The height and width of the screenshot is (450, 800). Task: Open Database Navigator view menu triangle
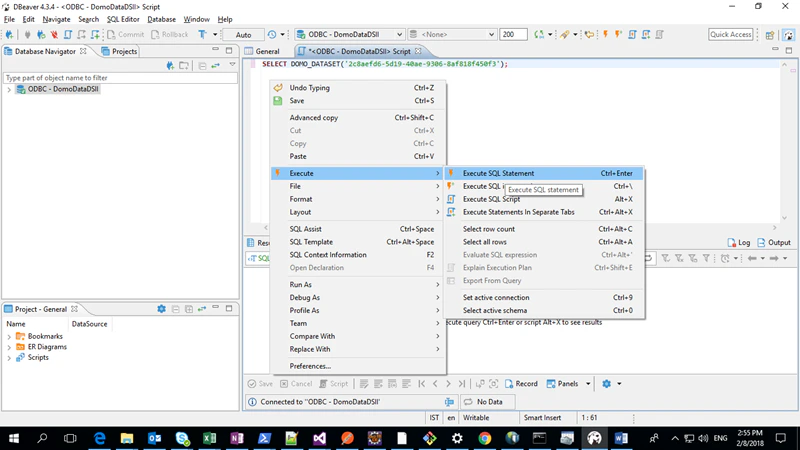pos(232,65)
